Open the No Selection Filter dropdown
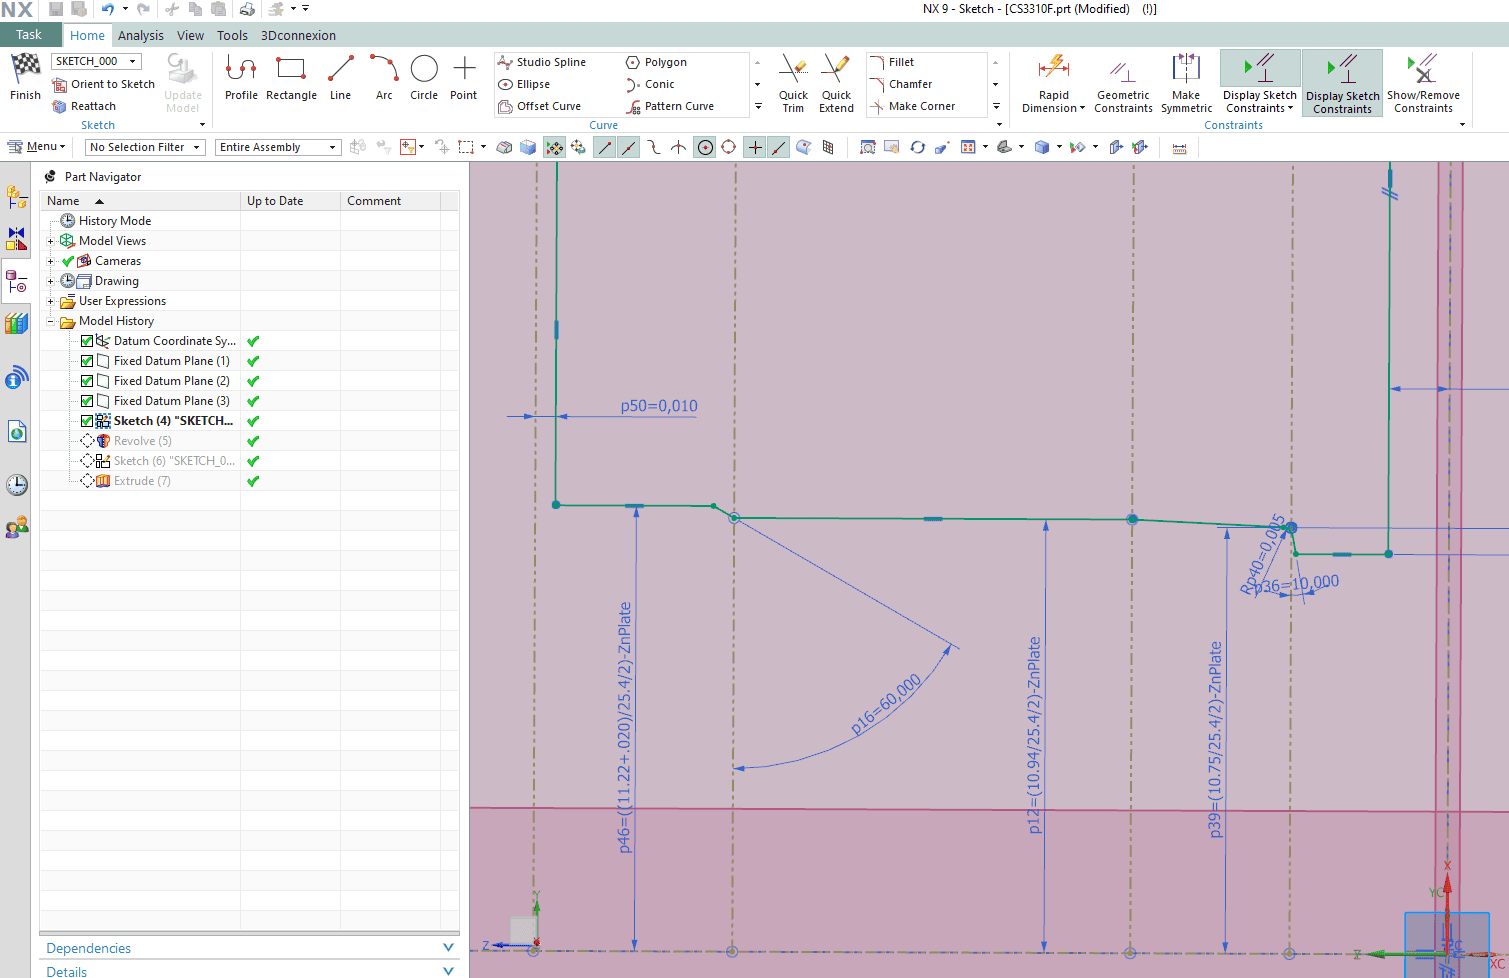This screenshot has height=978, width=1509. (x=145, y=147)
